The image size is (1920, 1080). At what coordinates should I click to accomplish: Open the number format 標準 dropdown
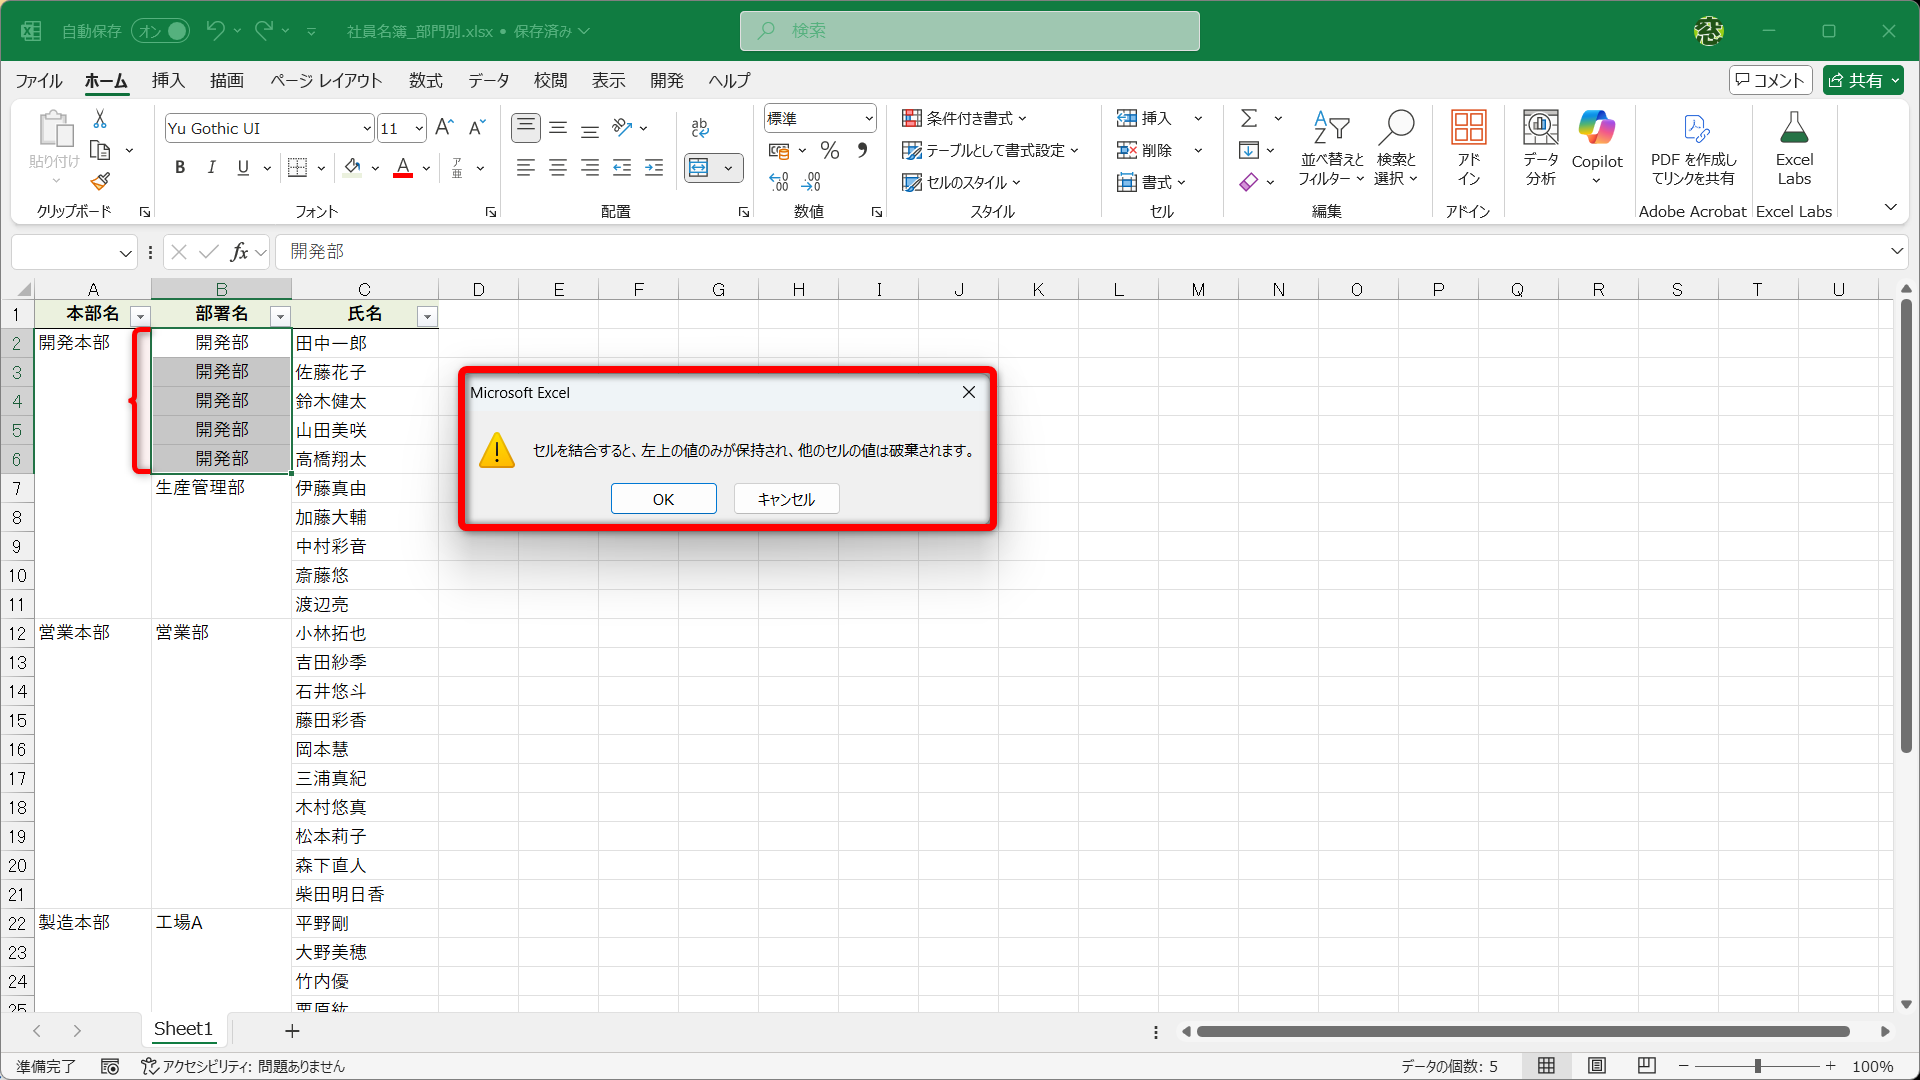[868, 119]
